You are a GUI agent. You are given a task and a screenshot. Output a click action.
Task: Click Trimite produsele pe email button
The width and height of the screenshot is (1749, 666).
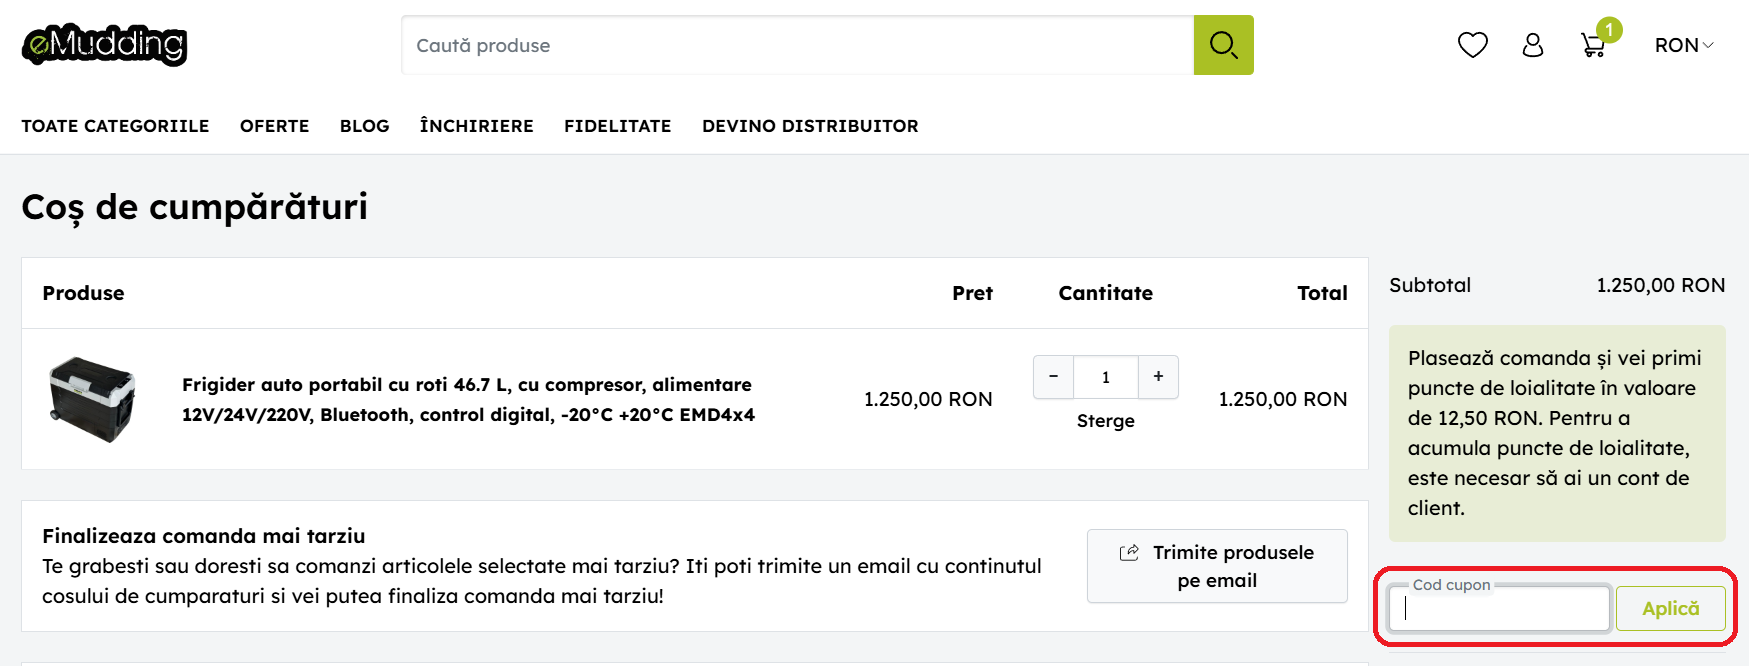tap(1217, 566)
